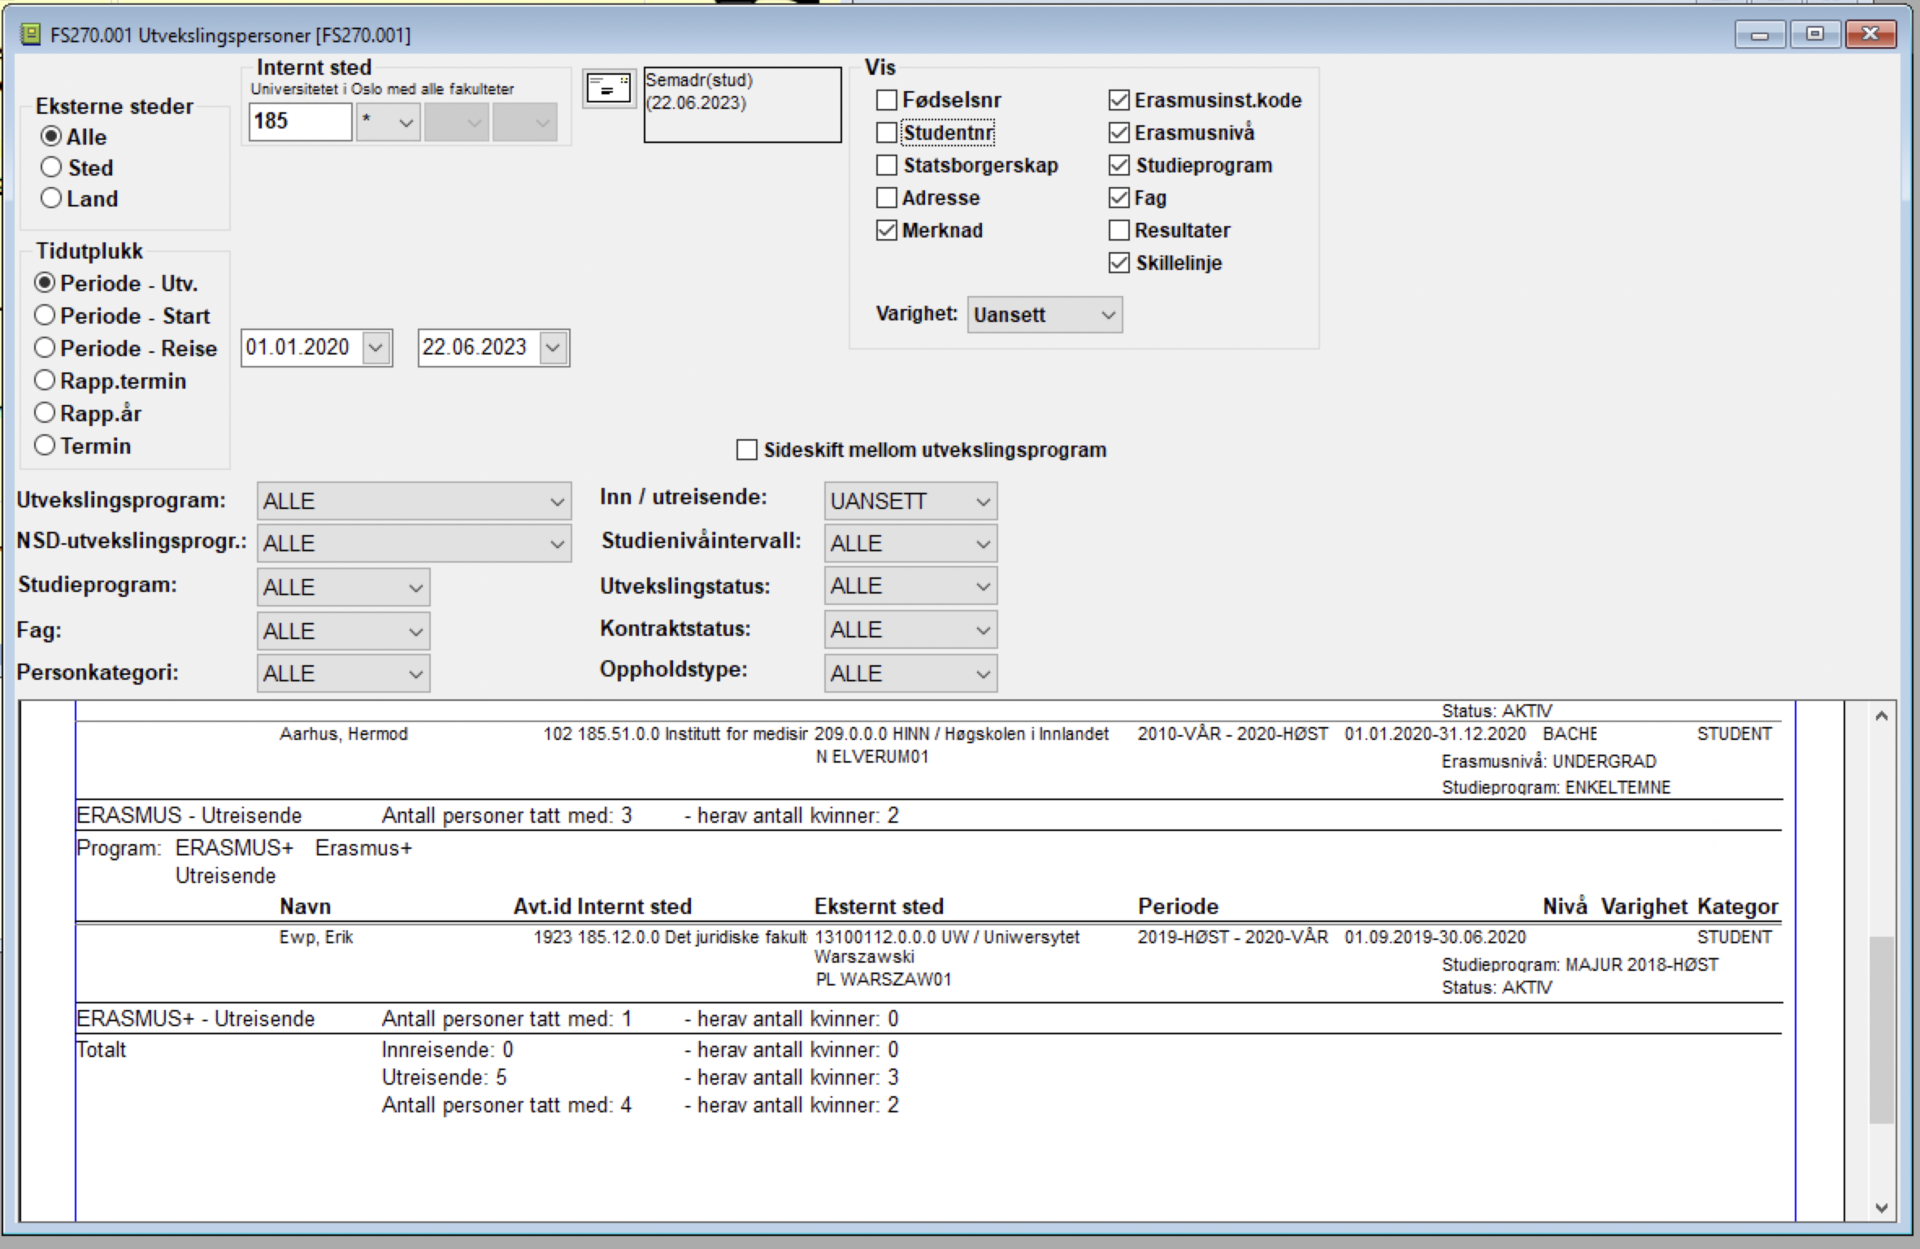Open the start date 01.01.2020 calendar arrow

(376, 348)
